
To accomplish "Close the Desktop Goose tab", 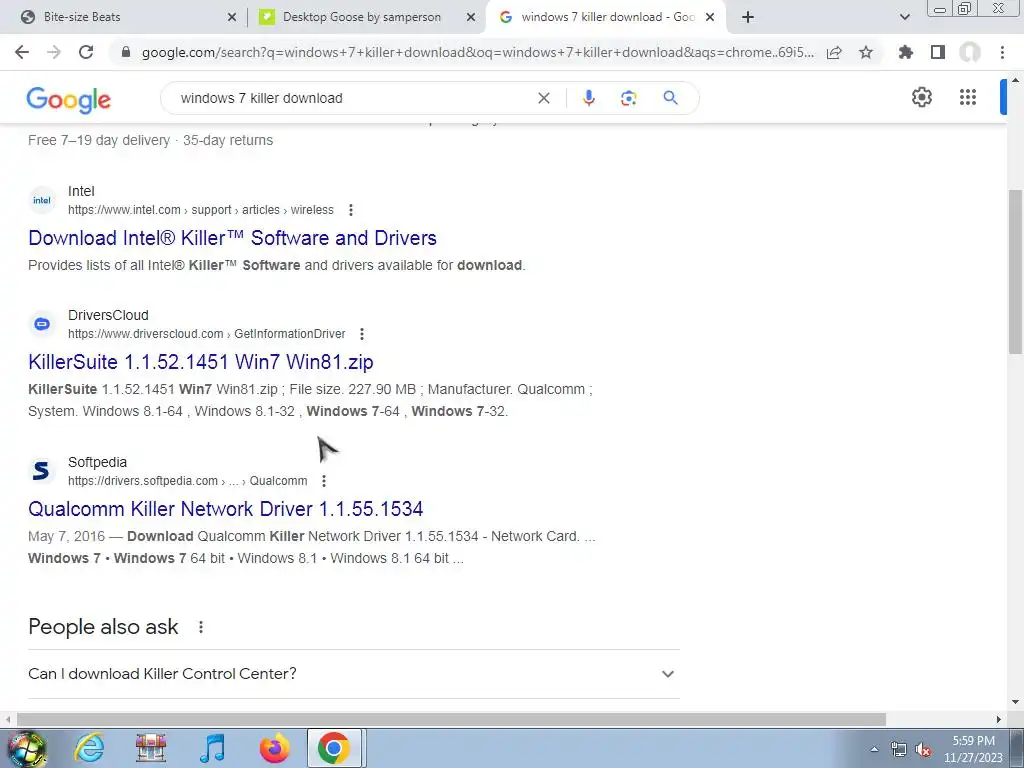I will [471, 18].
